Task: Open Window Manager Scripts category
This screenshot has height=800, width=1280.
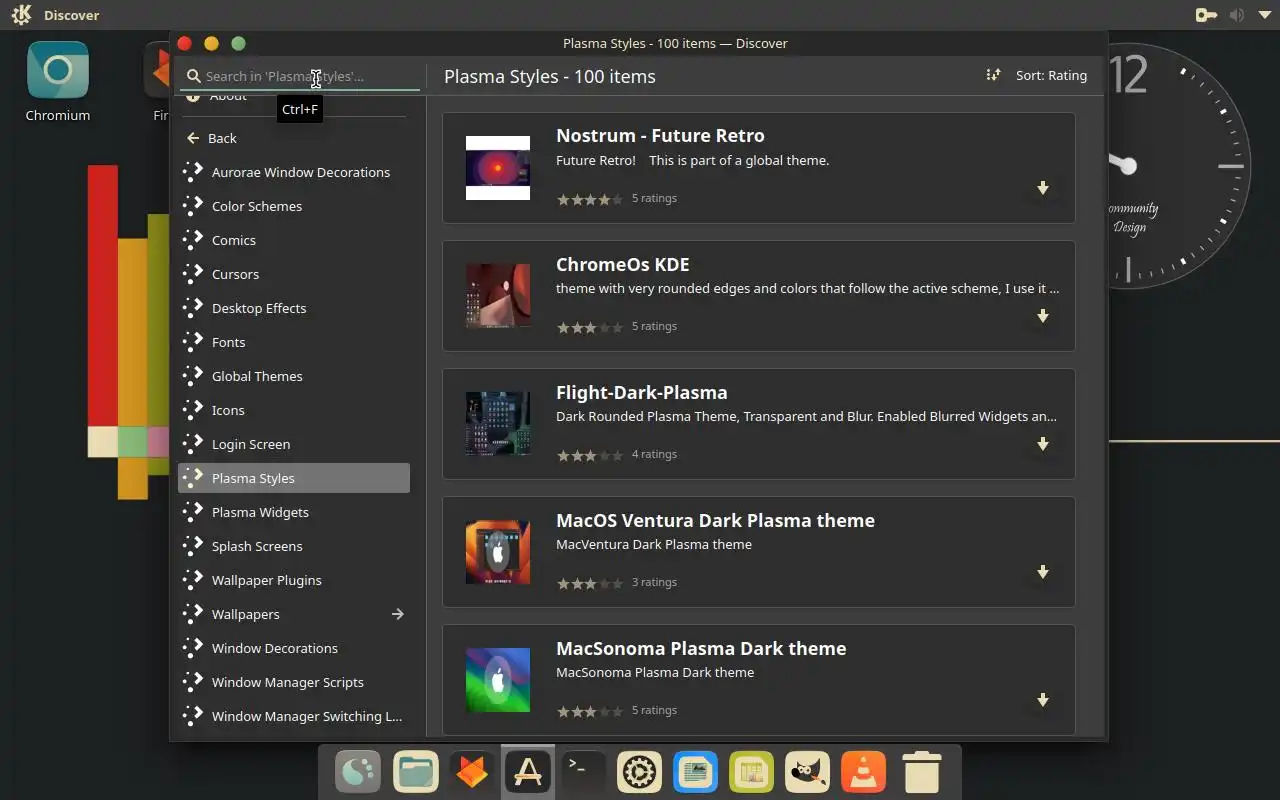Action: (294, 682)
